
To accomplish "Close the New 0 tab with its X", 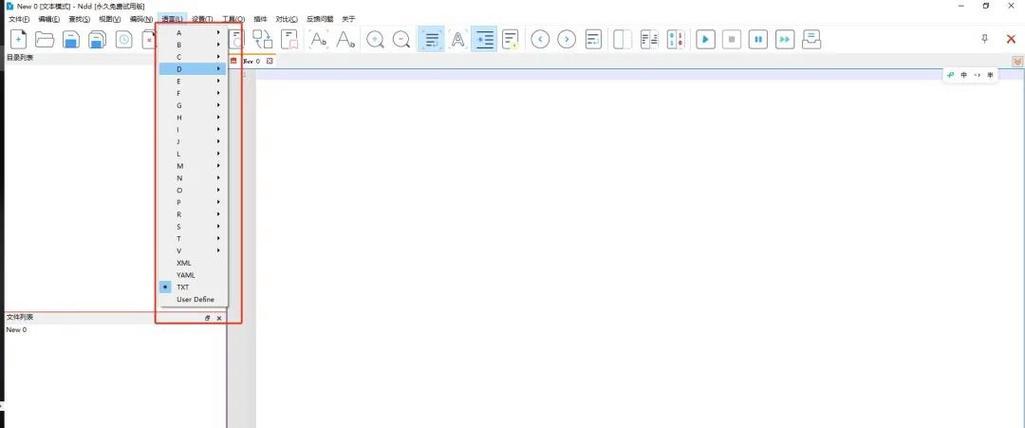I will pos(269,61).
